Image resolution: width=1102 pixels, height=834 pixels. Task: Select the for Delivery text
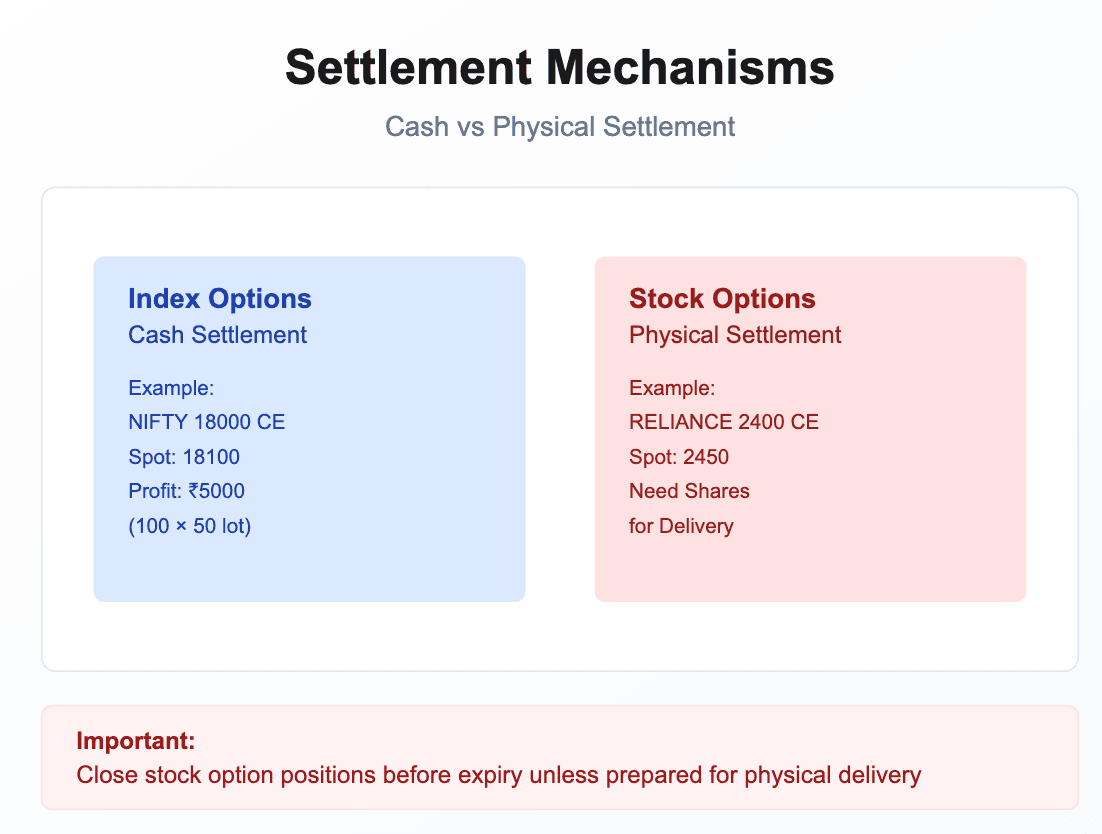point(681,526)
